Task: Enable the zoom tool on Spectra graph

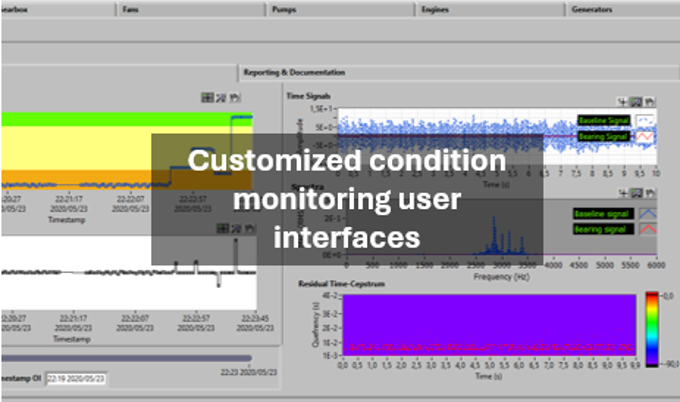Action: pos(635,191)
